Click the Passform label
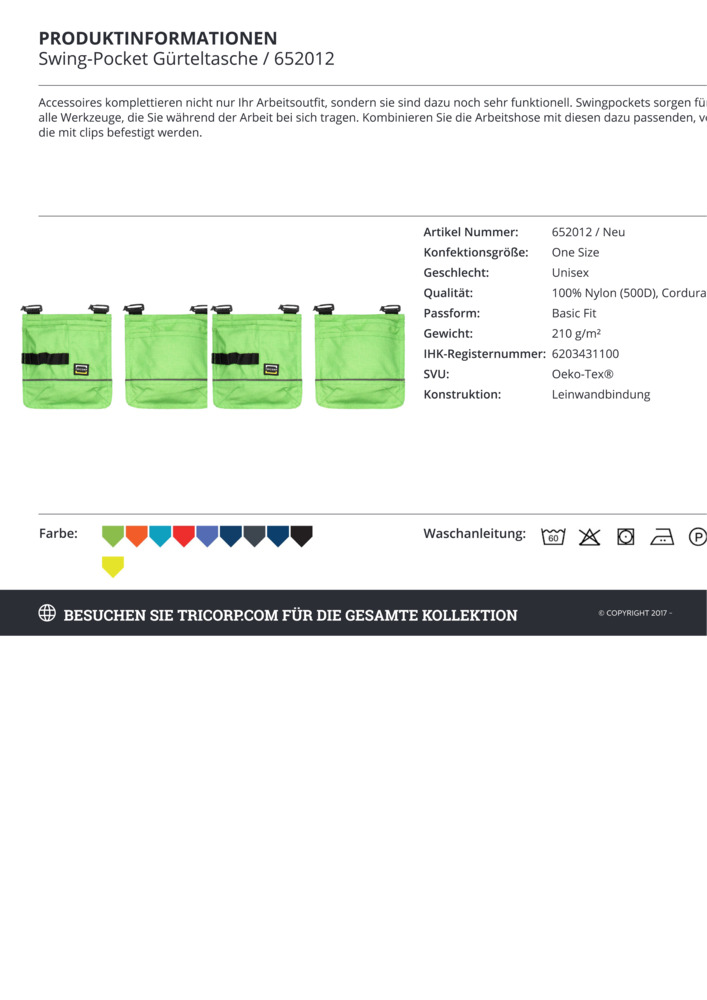 451,313
